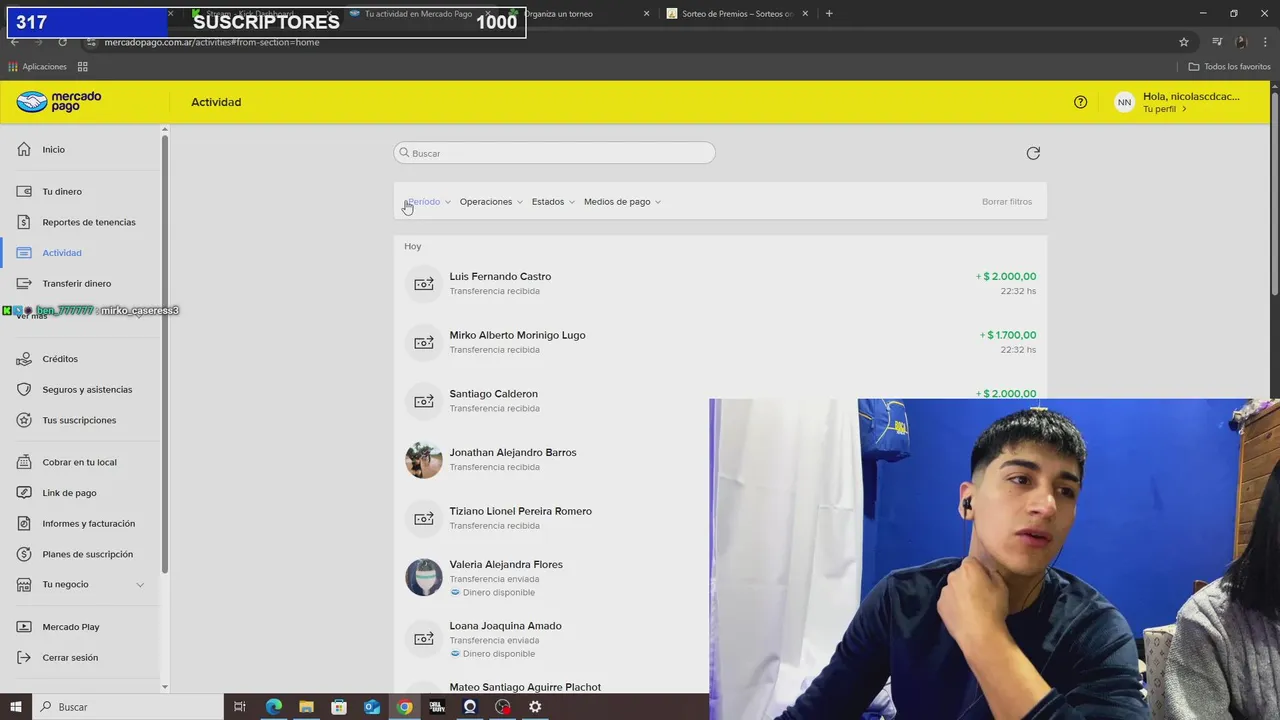Open Mirko Alberto Morinigo Lugo transfer
Viewport: 1280px width, 720px height.
[x=720, y=342]
